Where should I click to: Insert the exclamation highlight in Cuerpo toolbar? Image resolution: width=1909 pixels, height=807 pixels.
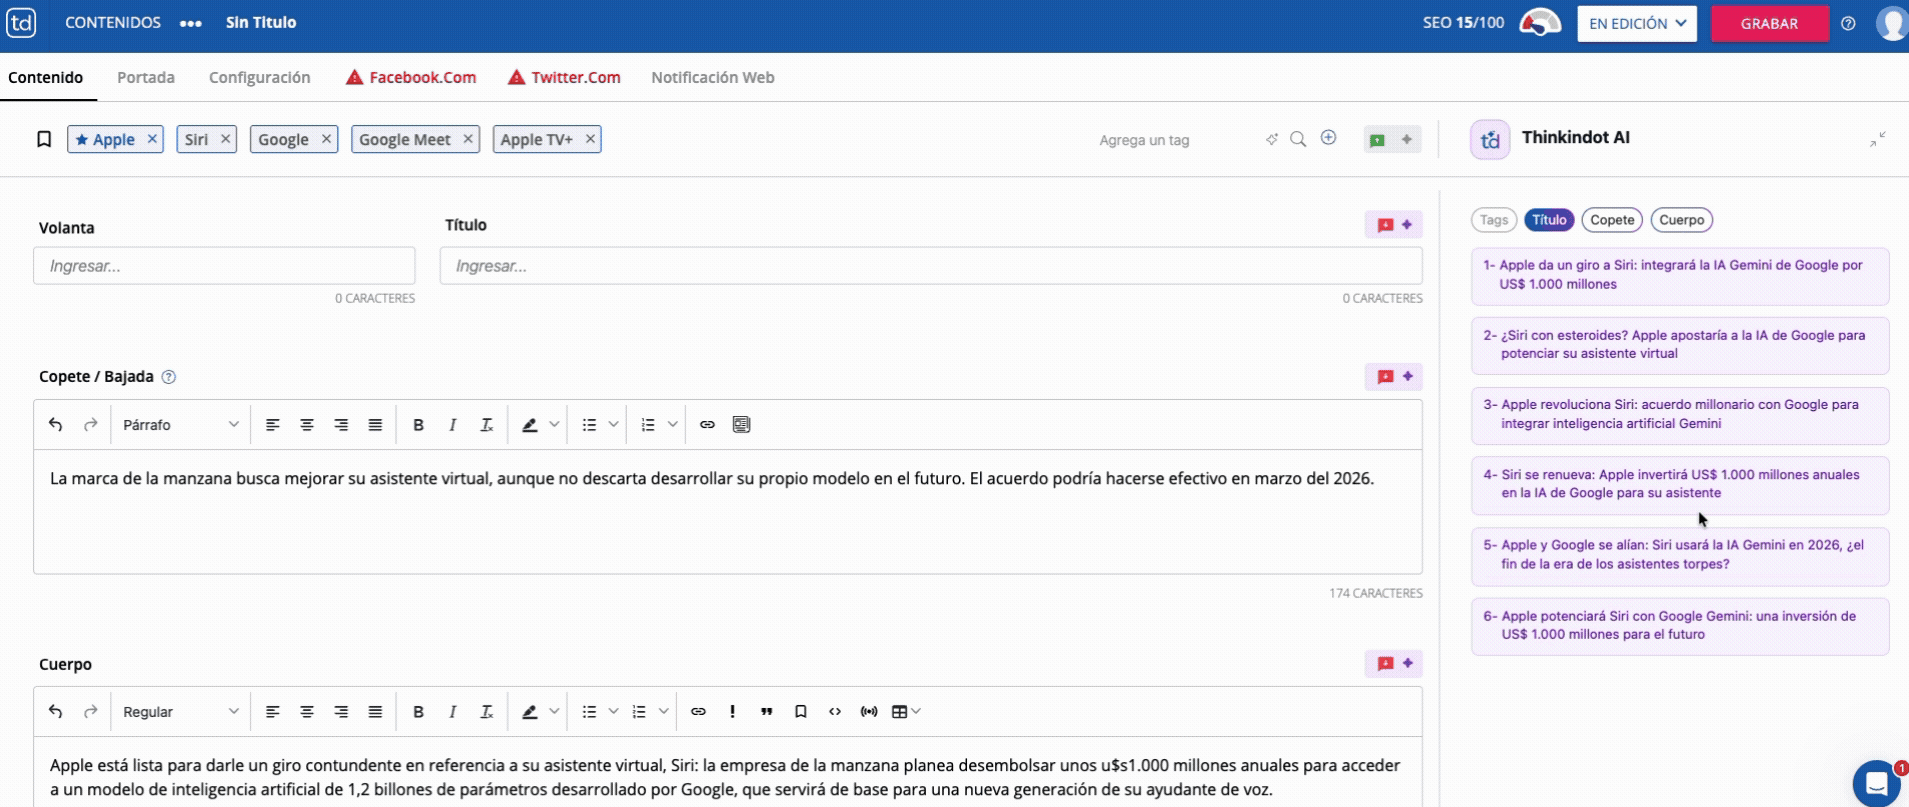point(733,712)
